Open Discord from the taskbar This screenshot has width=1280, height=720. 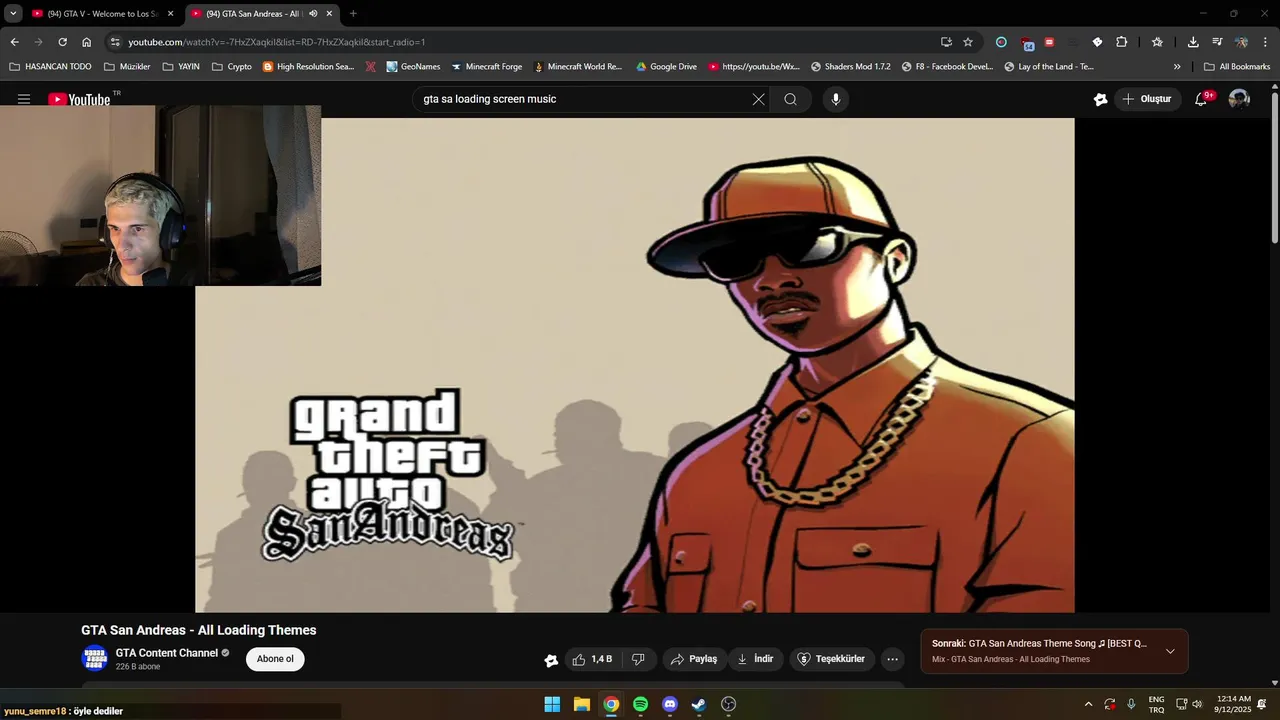(x=670, y=704)
